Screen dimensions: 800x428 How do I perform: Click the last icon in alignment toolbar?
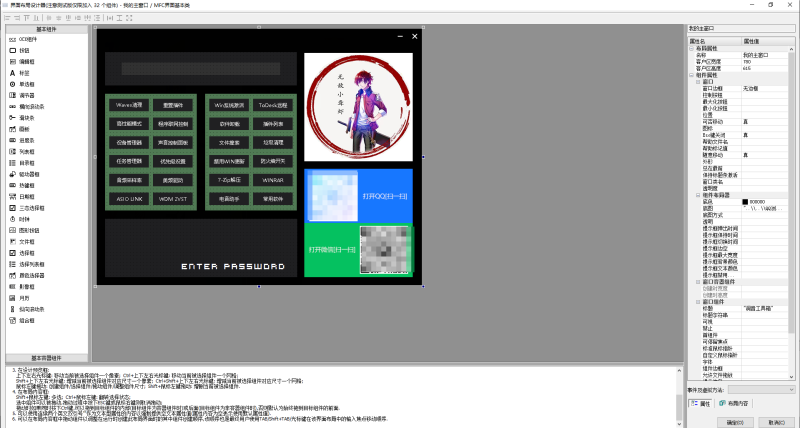coord(129,18)
